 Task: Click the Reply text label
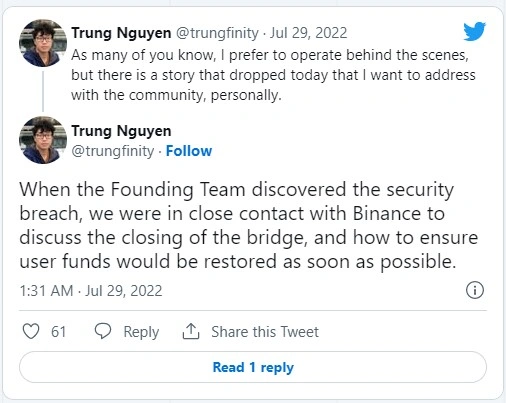(x=141, y=332)
